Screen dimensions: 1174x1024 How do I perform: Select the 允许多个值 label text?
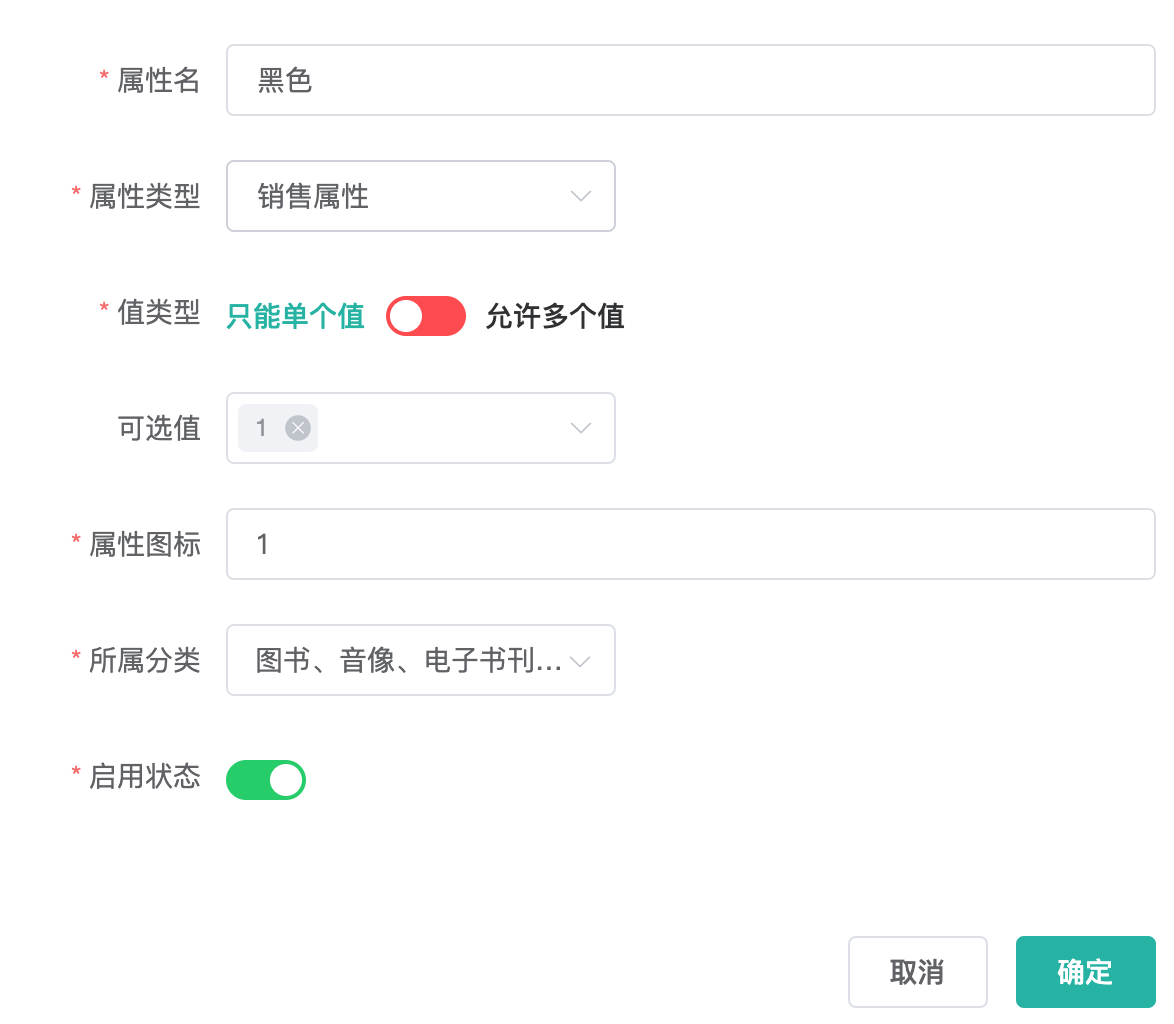[x=555, y=316]
